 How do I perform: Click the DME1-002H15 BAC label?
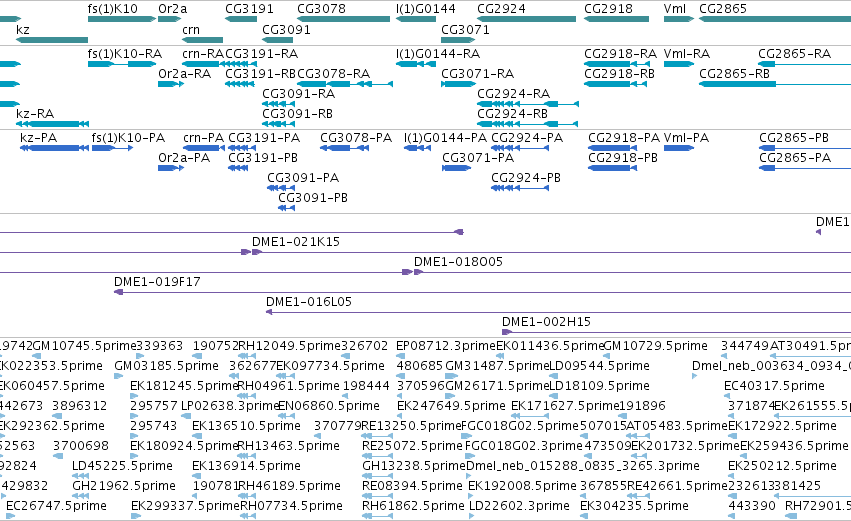click(x=547, y=322)
